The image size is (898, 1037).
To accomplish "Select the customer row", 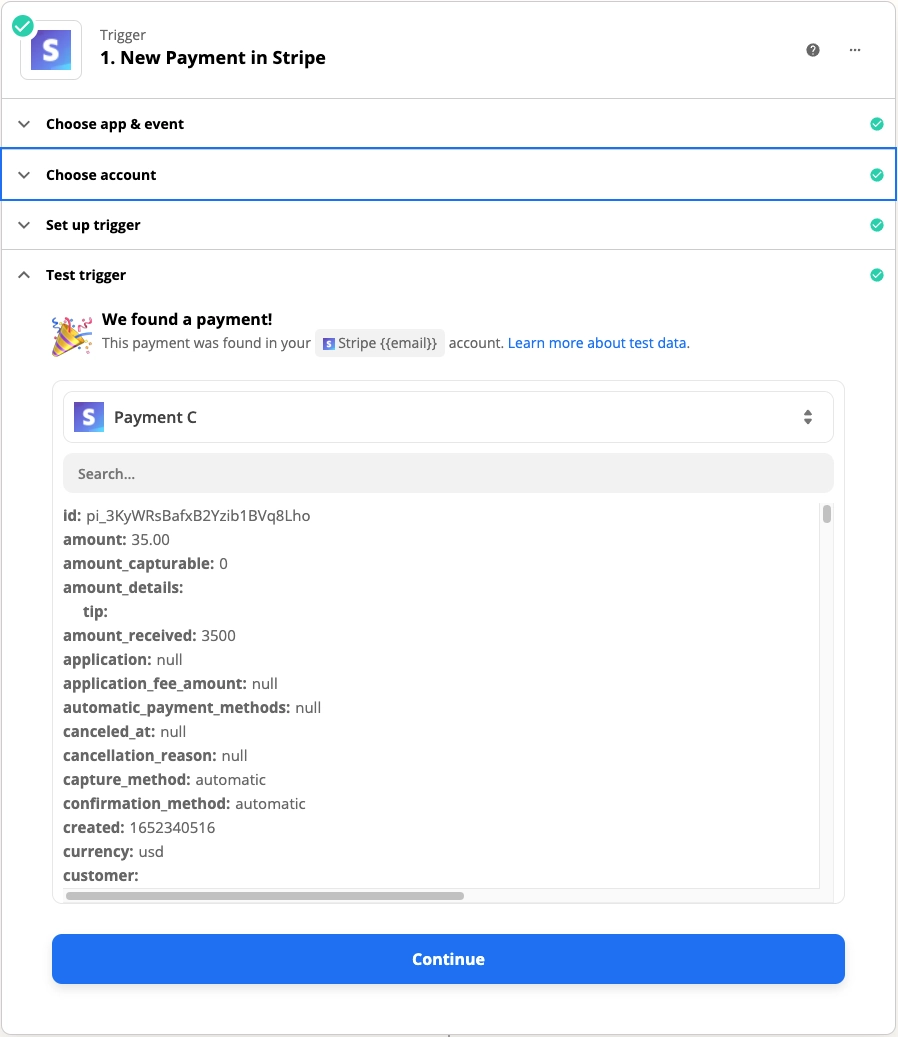I will [x=101, y=876].
